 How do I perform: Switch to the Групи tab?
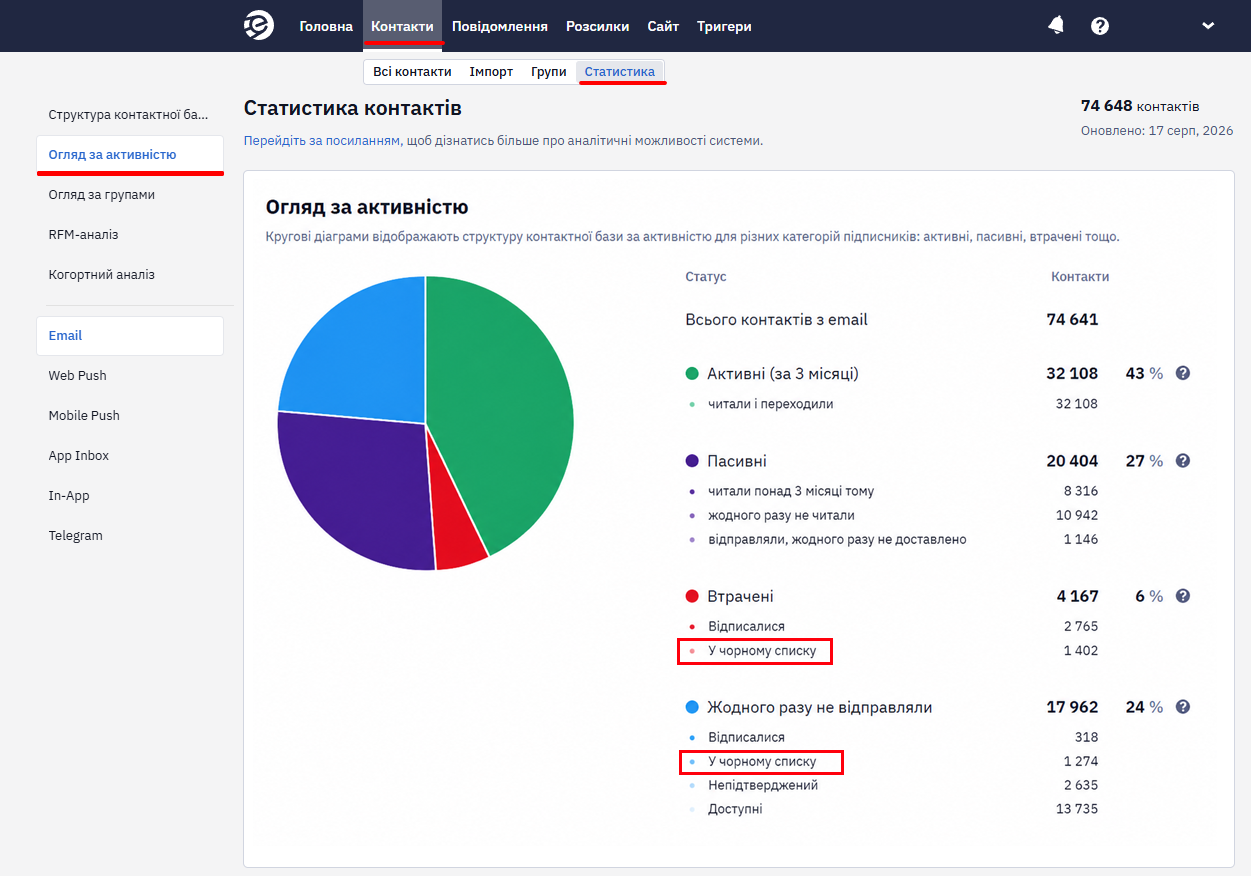pyautogui.click(x=549, y=72)
